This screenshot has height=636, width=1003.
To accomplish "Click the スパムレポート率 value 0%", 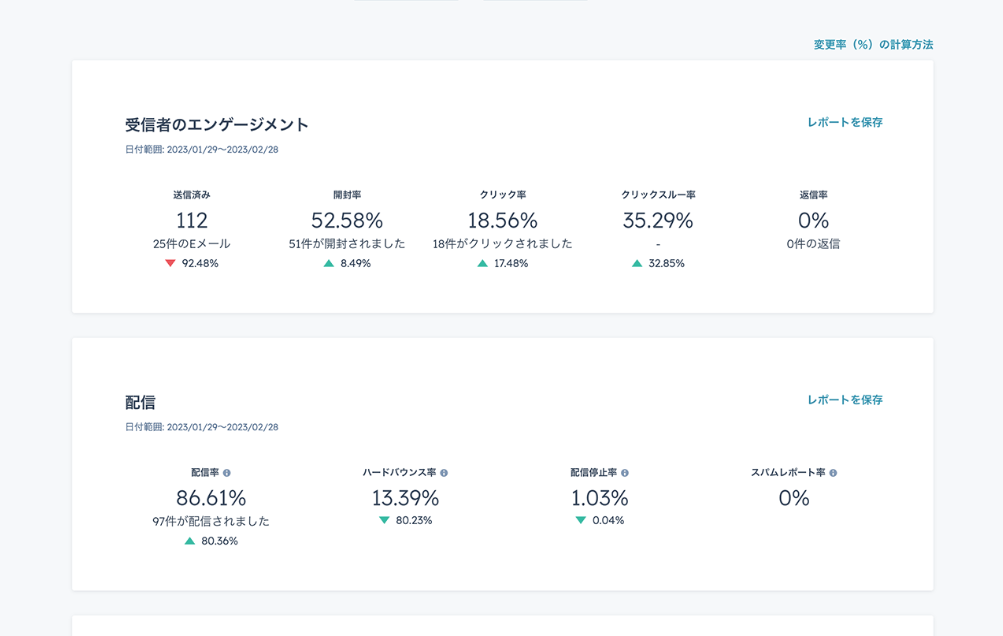I will (x=794, y=498).
